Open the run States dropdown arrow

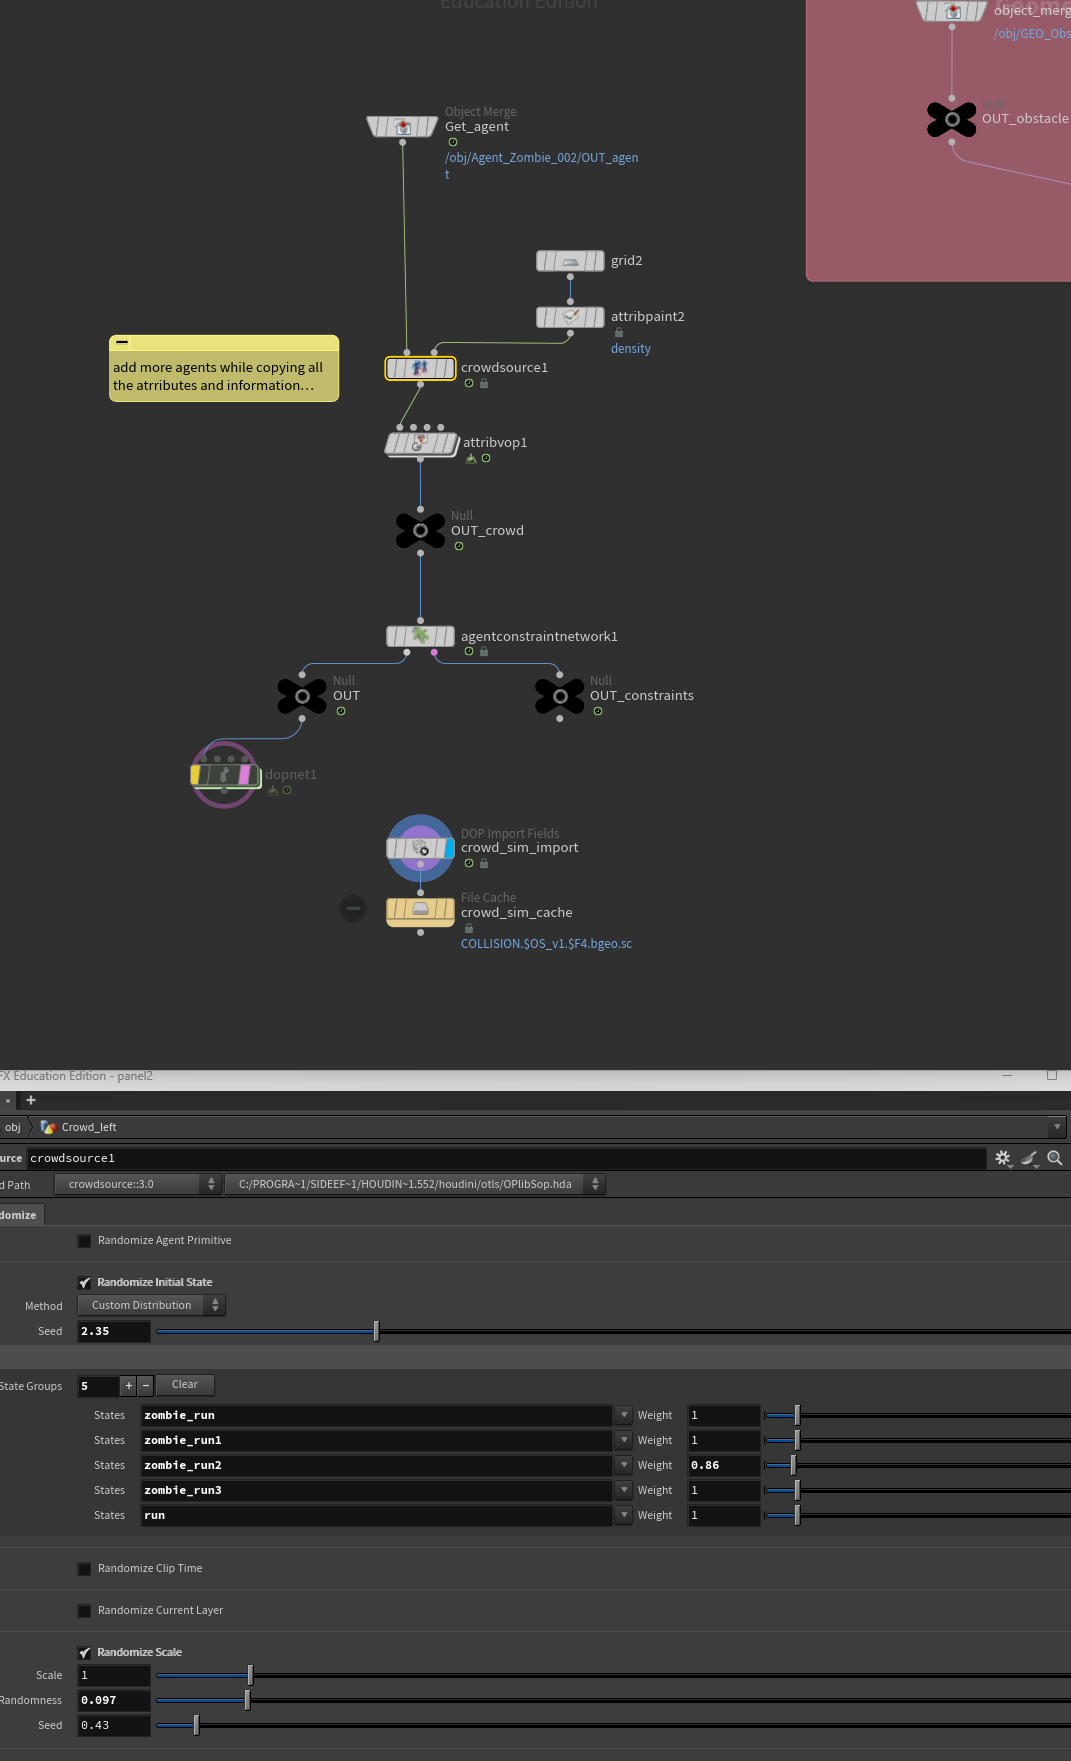point(624,1515)
